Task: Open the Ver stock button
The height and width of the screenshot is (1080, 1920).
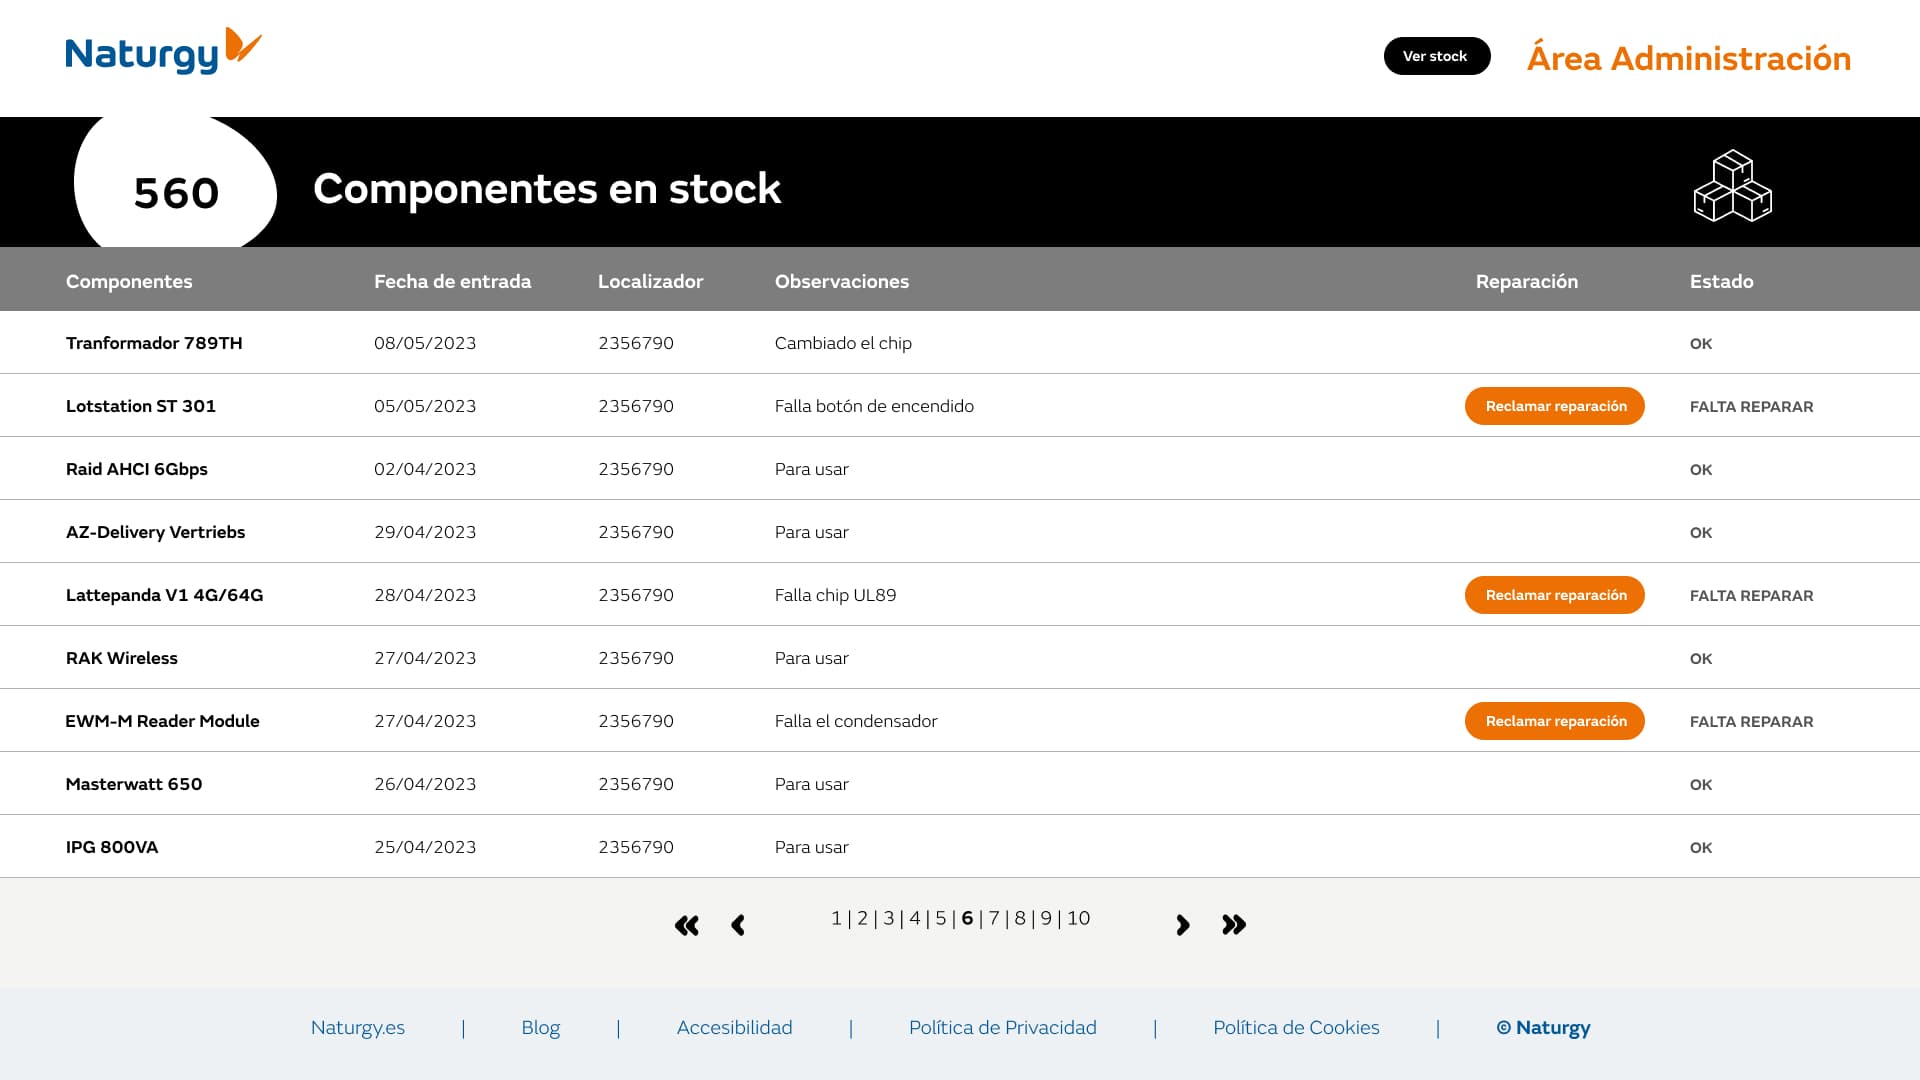Action: tap(1437, 56)
